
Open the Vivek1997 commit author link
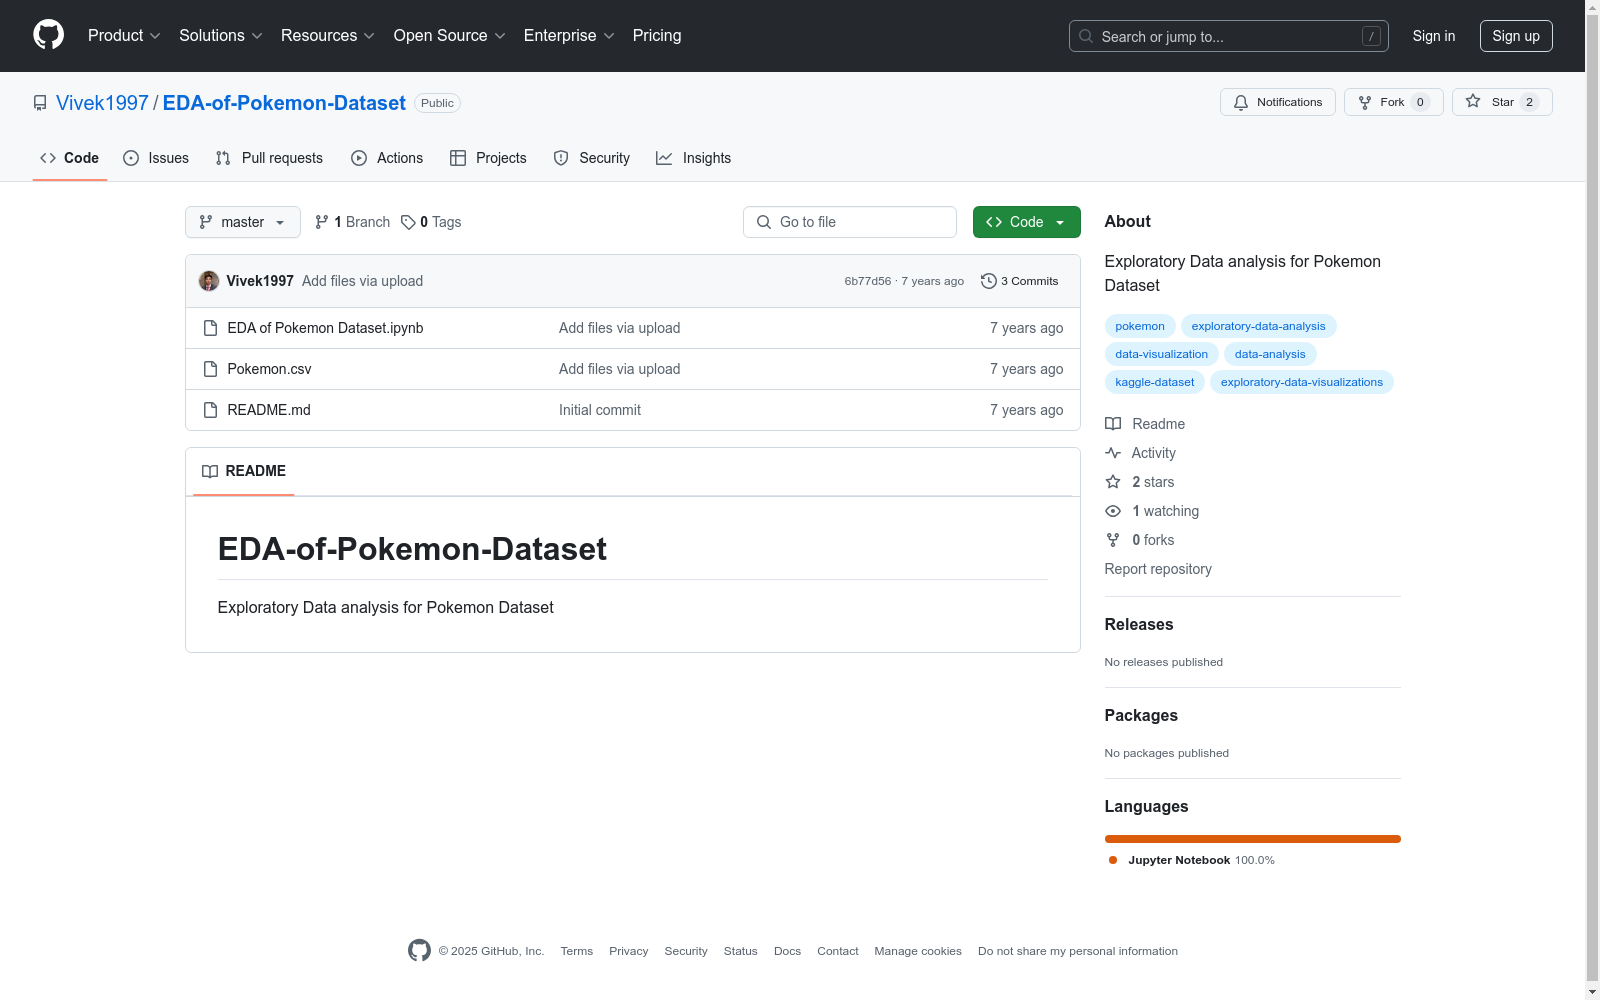tap(260, 281)
